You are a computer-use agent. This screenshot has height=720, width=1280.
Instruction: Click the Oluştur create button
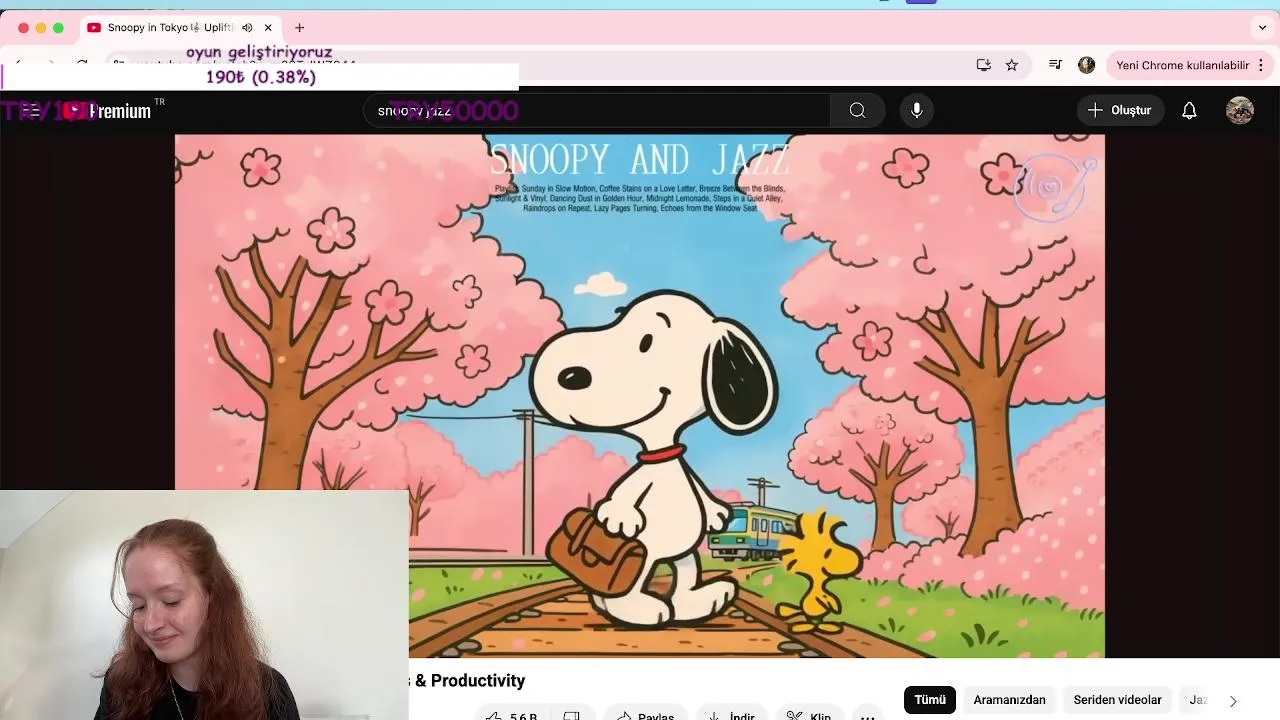click(x=1120, y=110)
